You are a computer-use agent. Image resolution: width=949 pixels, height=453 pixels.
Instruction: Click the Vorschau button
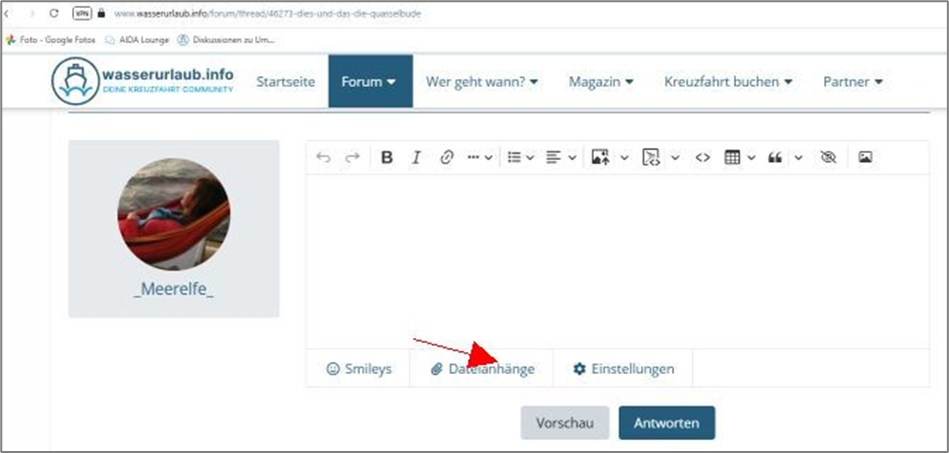pos(564,423)
